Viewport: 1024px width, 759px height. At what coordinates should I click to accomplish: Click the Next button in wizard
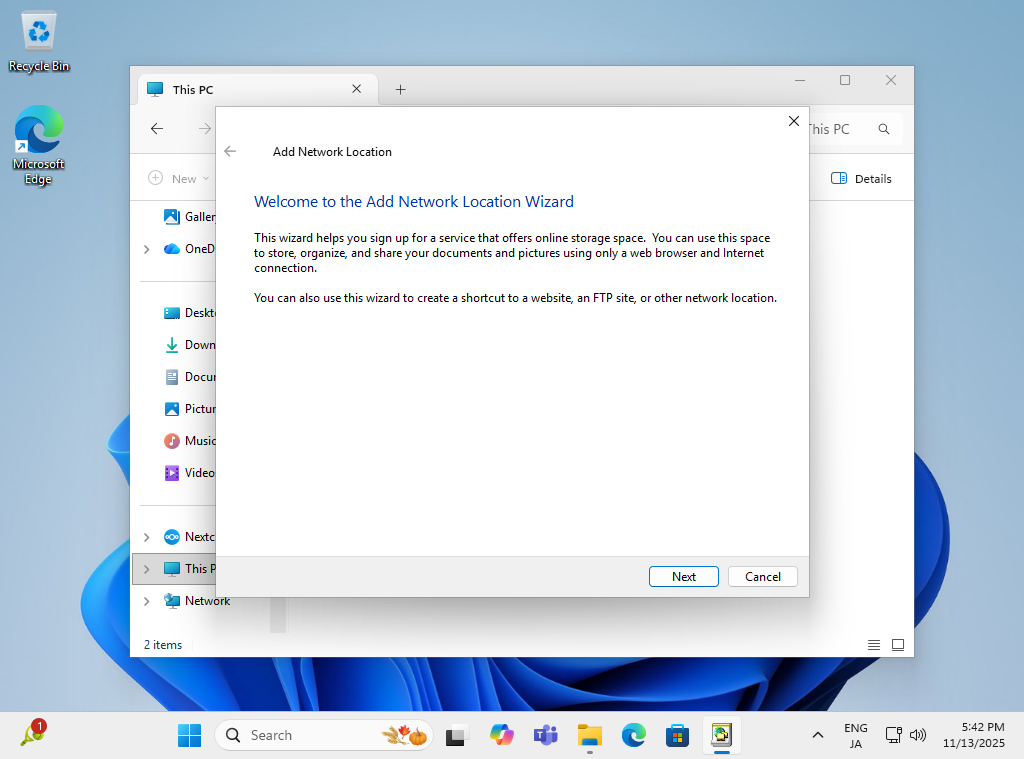[x=684, y=576]
